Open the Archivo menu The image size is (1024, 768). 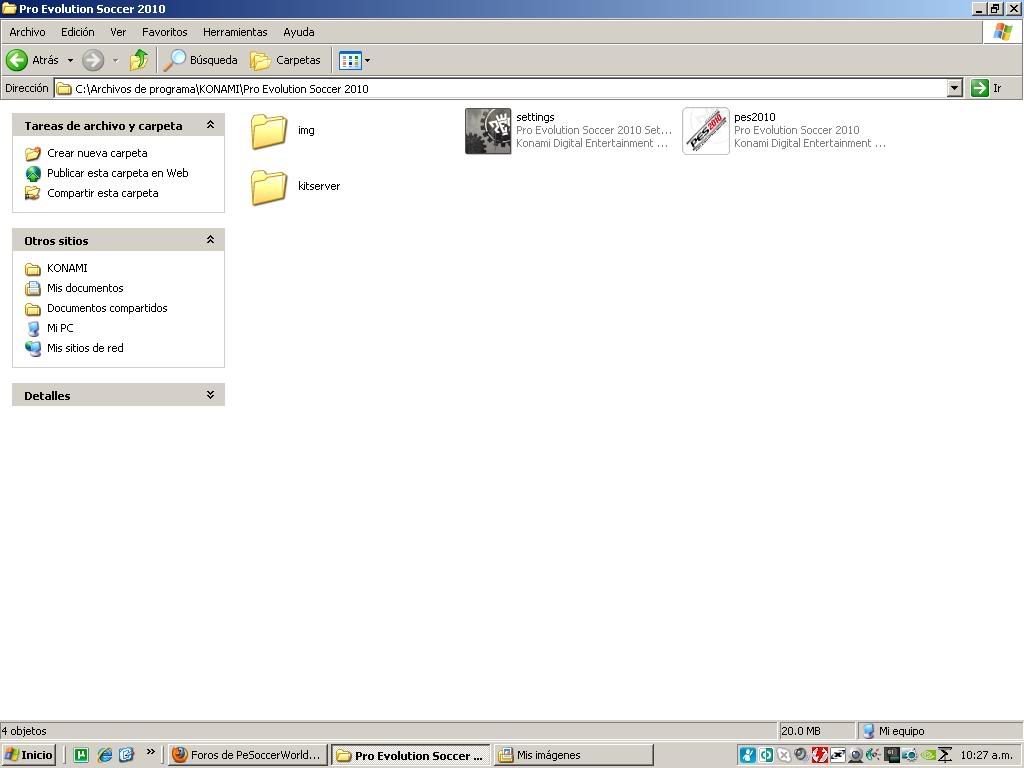(27, 32)
